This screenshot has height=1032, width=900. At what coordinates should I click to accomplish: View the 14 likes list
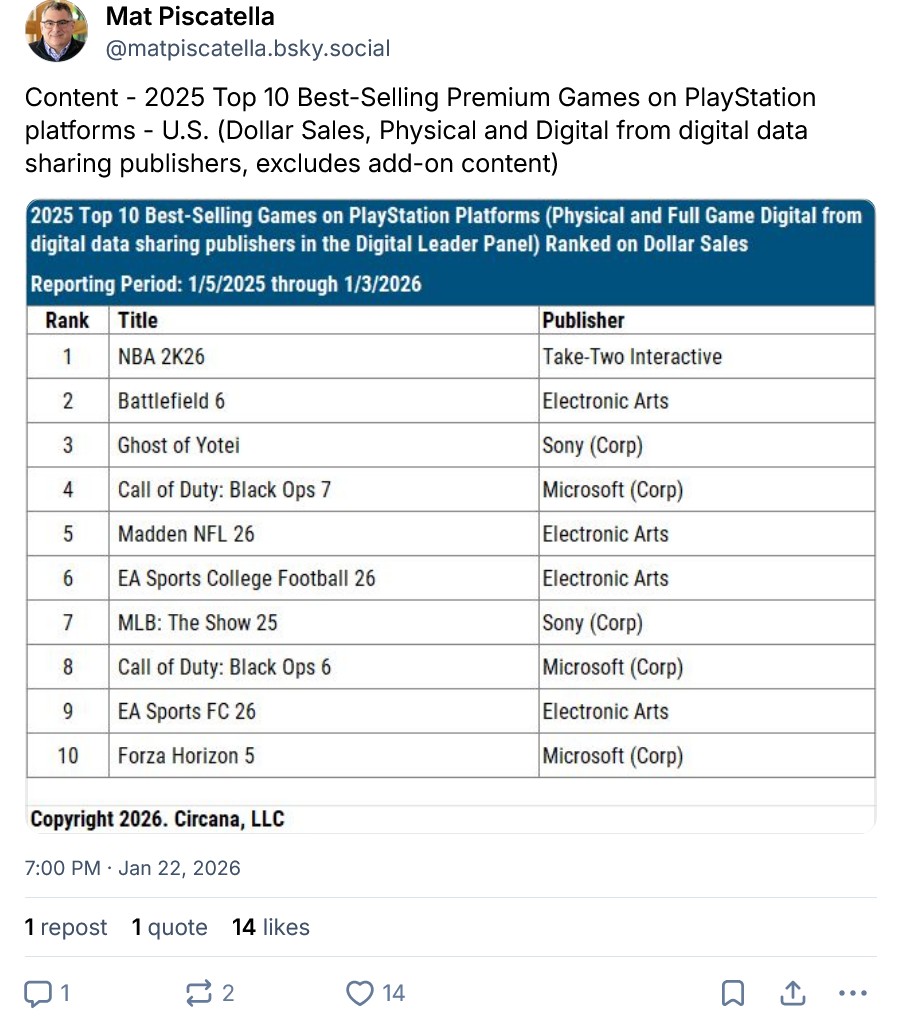pos(270,927)
